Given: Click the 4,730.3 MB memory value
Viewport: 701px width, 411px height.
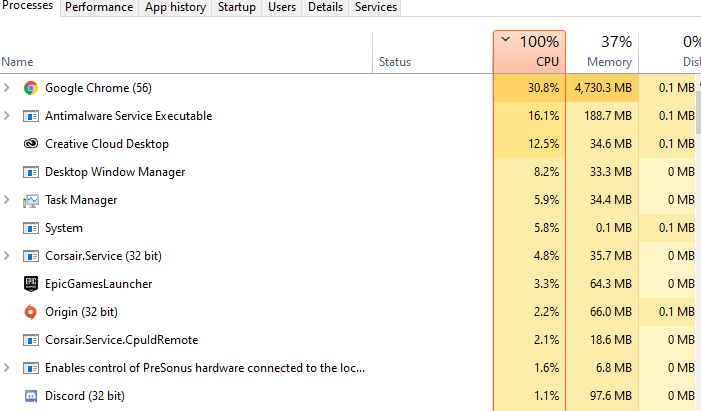Looking at the screenshot, I should tap(603, 88).
